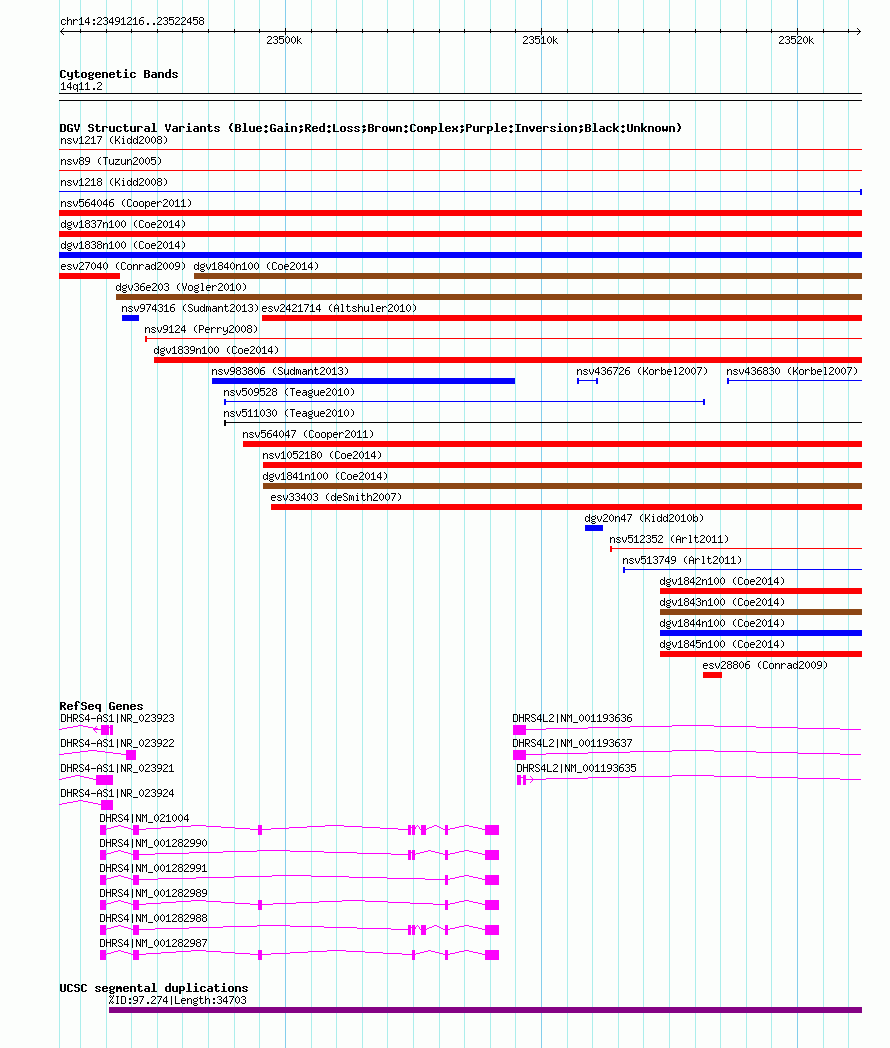Select nsv512352 (Arlt2011) variant
Viewport: 890px width, 1048px height.
pos(669,539)
